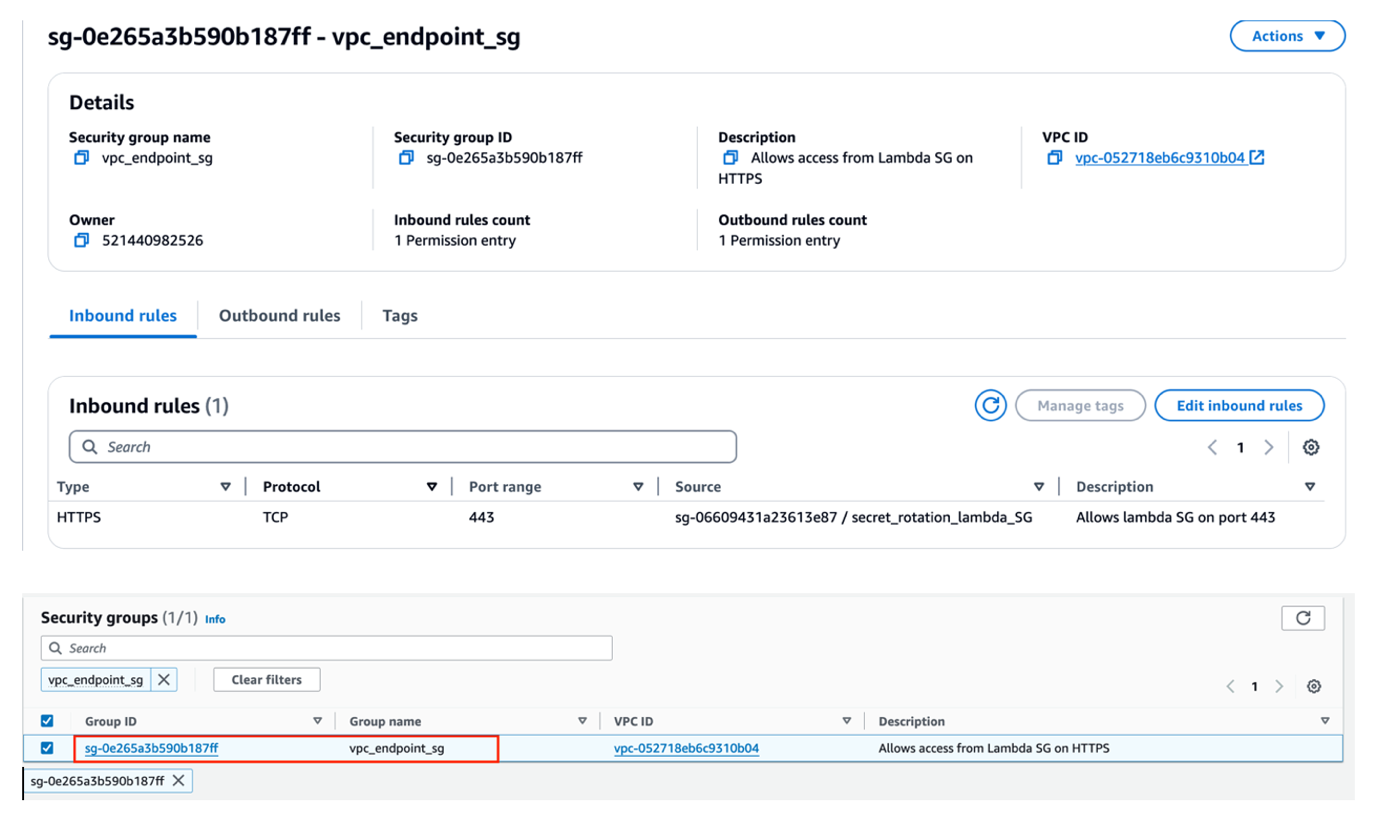The image size is (1377, 815).
Task: Refresh the Security groups list
Action: pos(1302,617)
